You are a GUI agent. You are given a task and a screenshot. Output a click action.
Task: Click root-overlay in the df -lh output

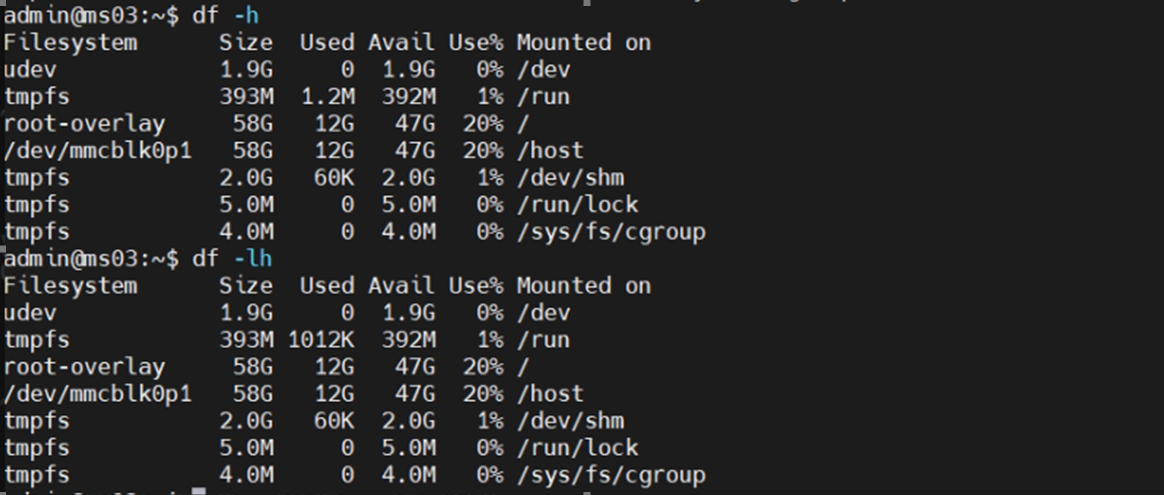(x=84, y=366)
